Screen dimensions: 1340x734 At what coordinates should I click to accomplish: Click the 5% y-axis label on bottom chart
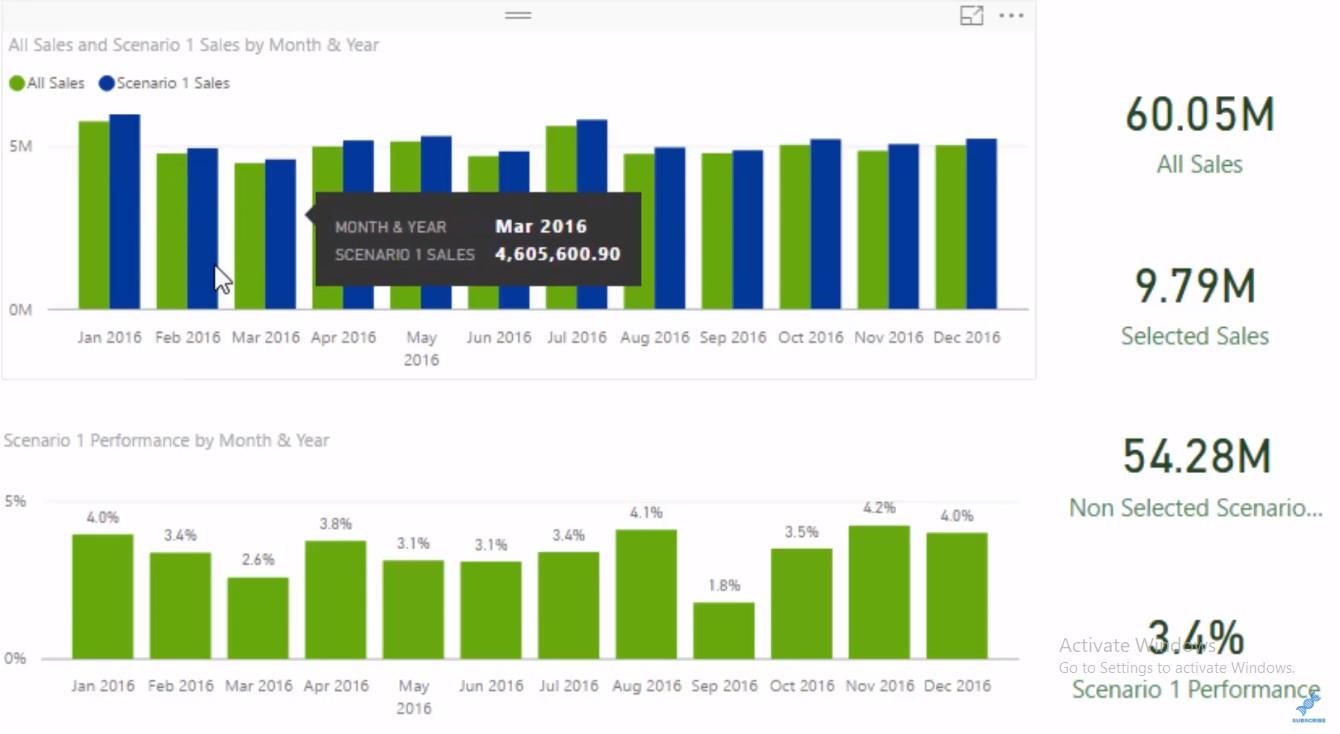click(x=15, y=500)
